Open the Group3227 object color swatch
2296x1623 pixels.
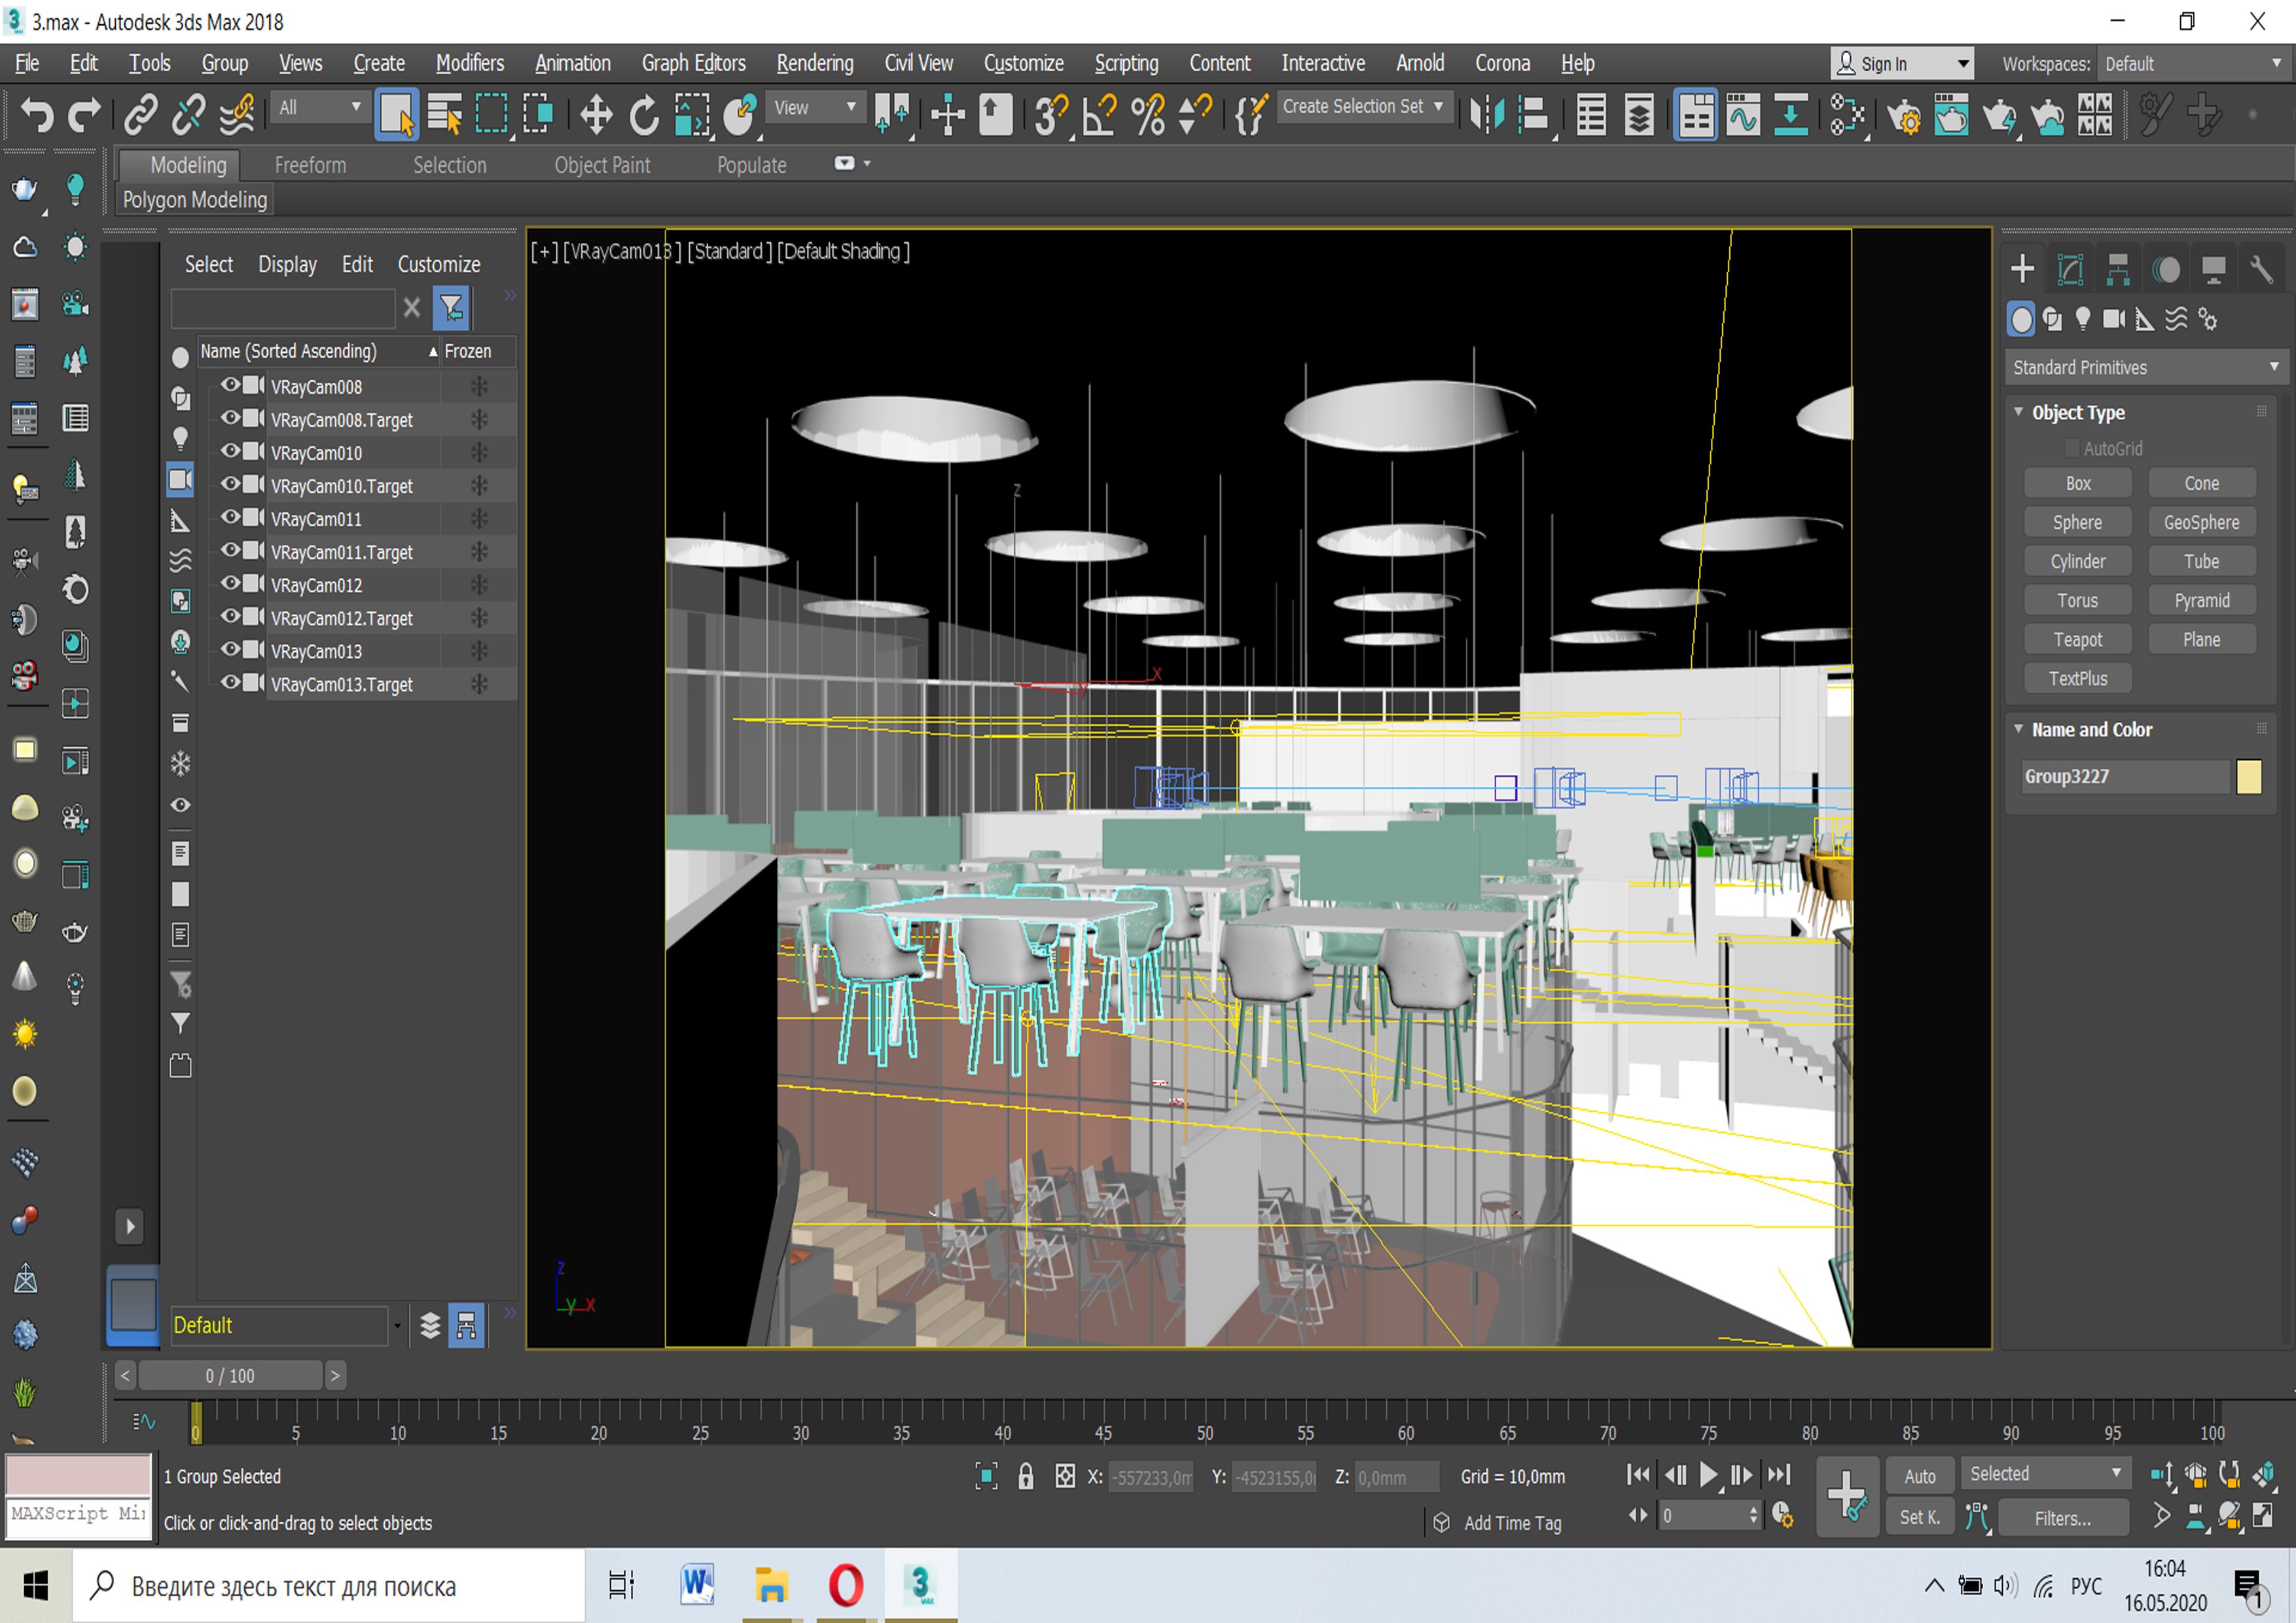pos(2248,776)
